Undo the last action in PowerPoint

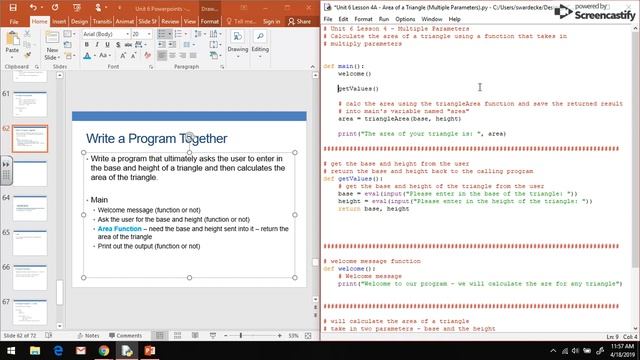(33, 7)
